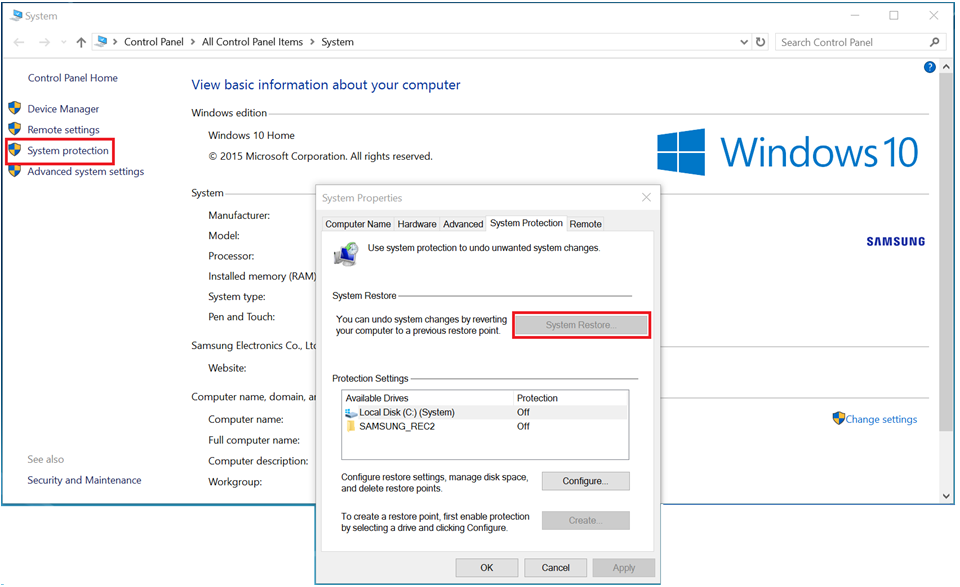Click the Apply button
Image resolution: width=960 pixels, height=587 pixels.
624,567
